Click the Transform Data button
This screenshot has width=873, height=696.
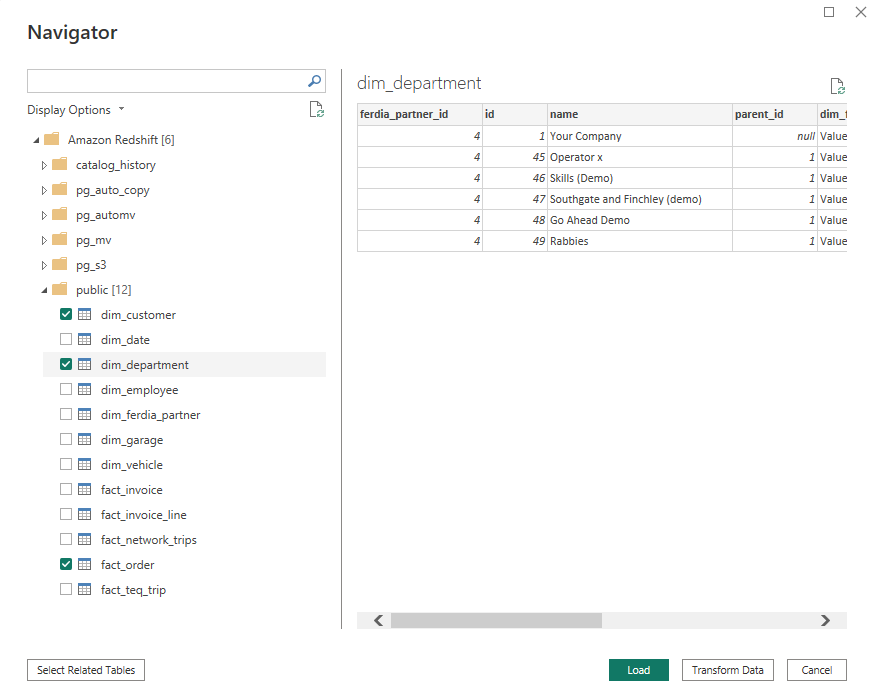(x=728, y=670)
